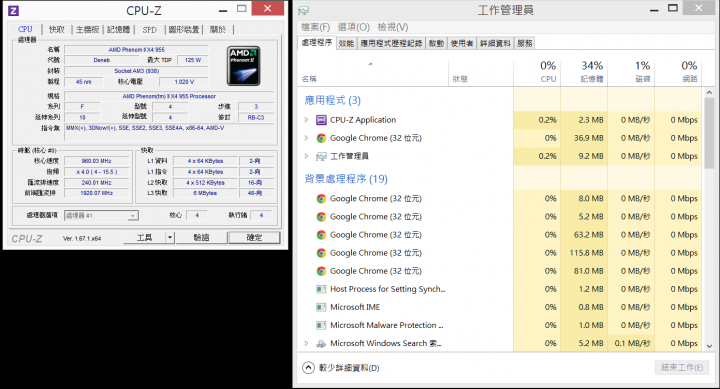This screenshot has height=389, width=720.
Task: Click the Chrome icon in the 36.9 MB row
Action: point(321,138)
